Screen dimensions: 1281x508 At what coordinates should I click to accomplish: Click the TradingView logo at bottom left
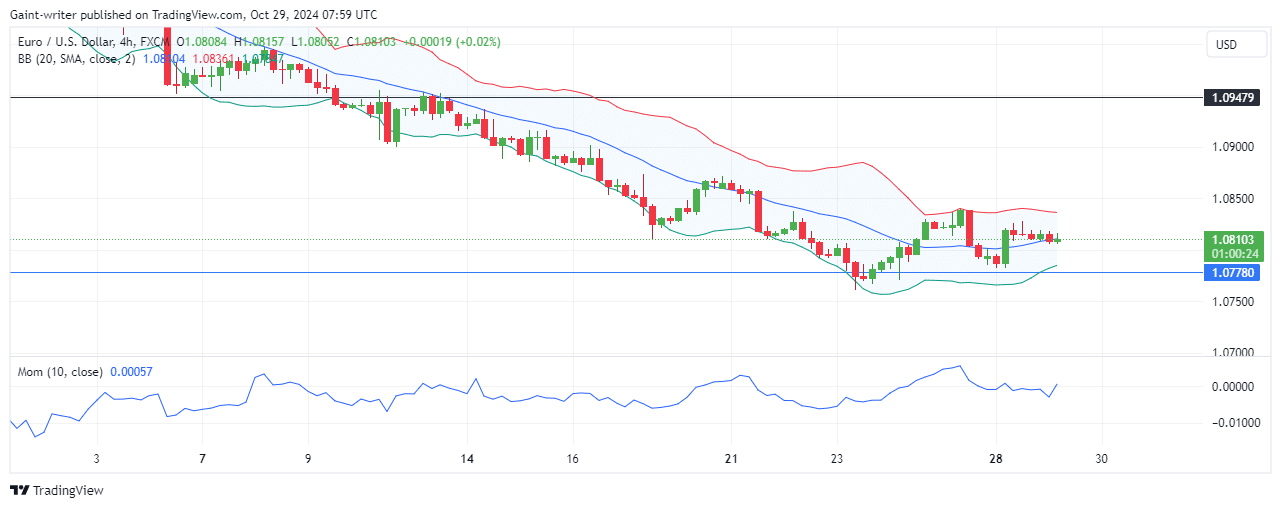[x=57, y=491]
